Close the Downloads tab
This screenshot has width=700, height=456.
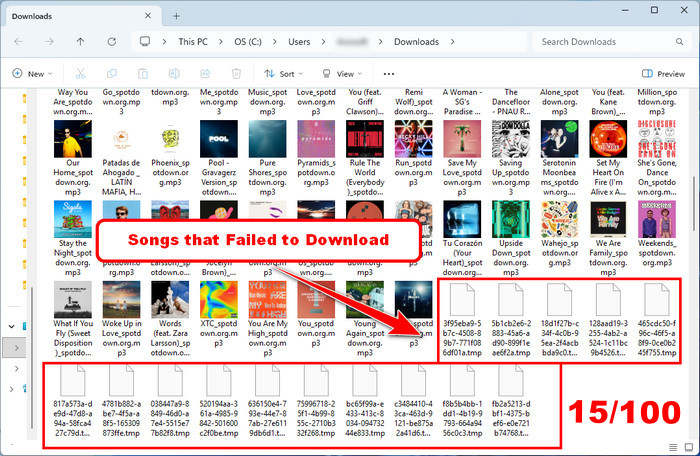[148, 16]
